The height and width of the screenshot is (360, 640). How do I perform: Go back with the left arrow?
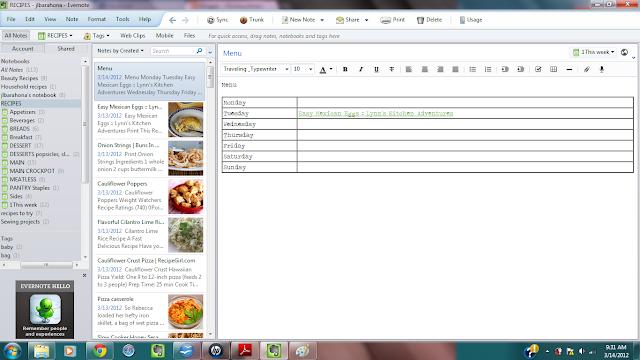173,20
